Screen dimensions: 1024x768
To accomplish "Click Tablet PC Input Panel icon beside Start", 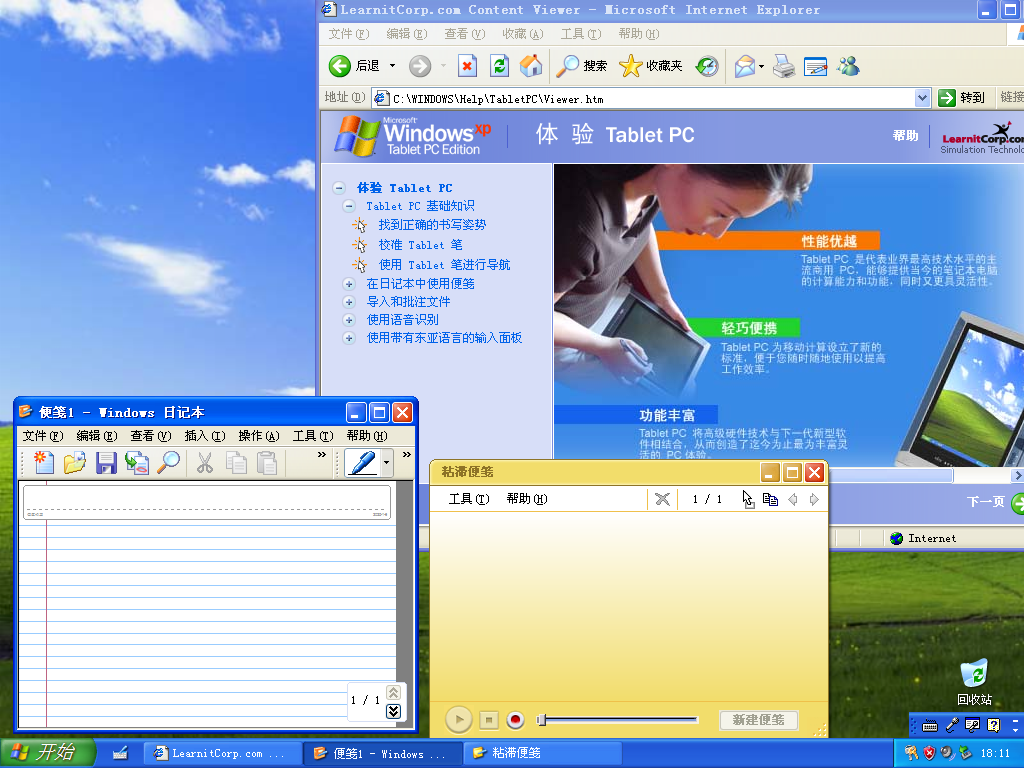I will 120,753.
